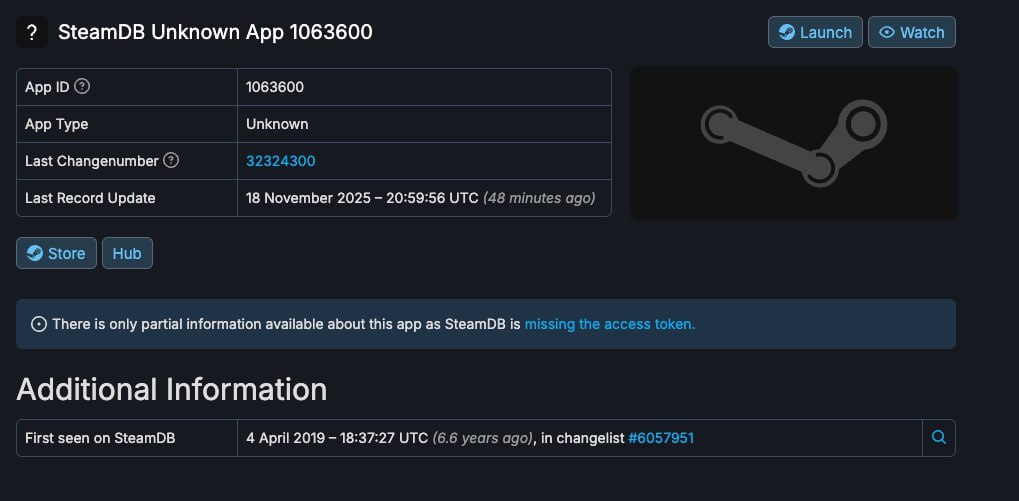Click the App ID help icon
This screenshot has width=1019, height=501.
tap(82, 87)
